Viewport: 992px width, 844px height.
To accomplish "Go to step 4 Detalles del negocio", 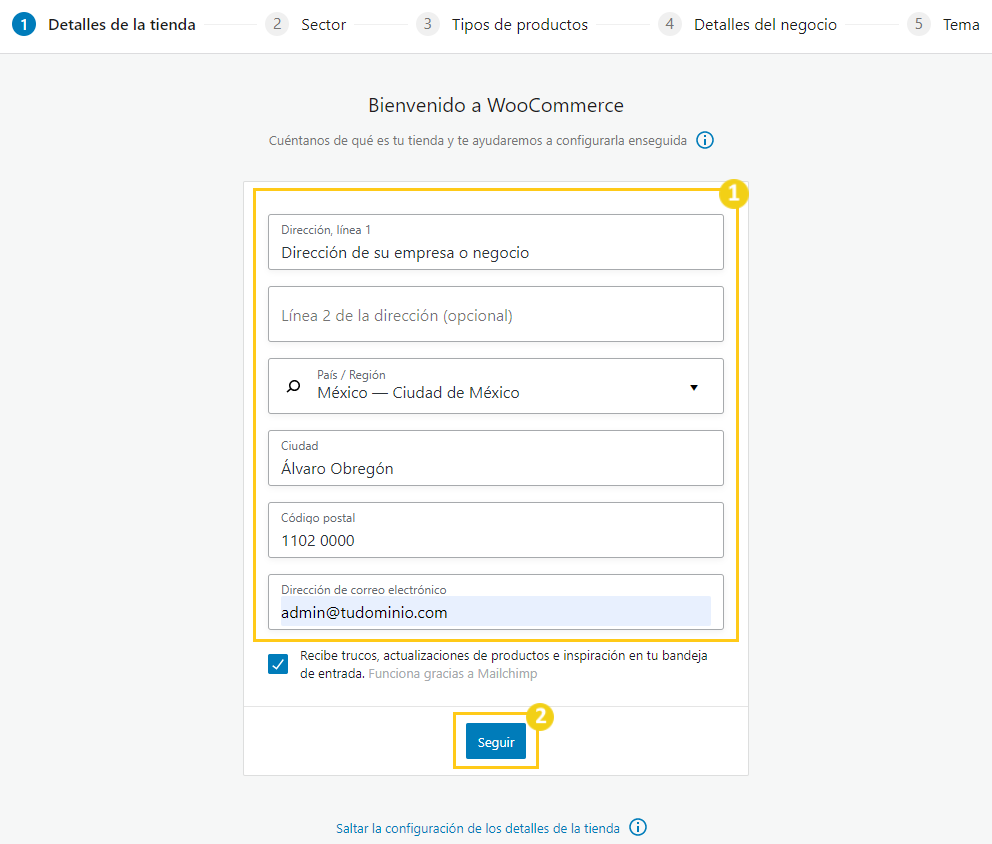I will point(747,25).
